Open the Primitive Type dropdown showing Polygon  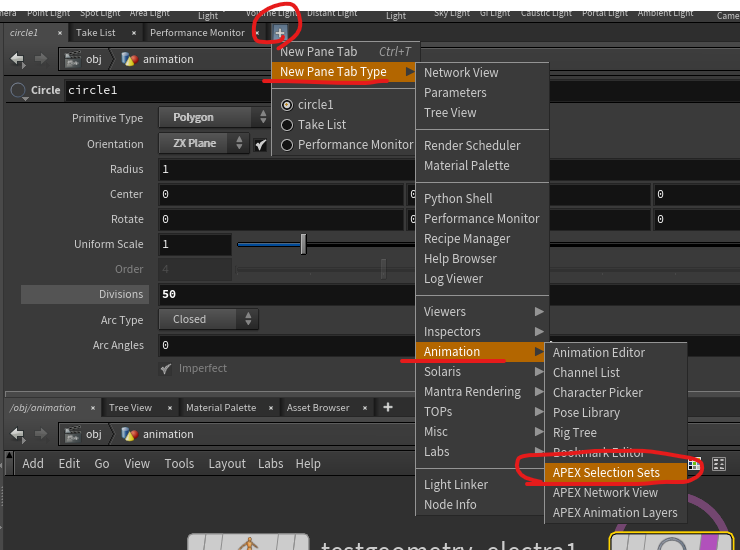[203, 118]
